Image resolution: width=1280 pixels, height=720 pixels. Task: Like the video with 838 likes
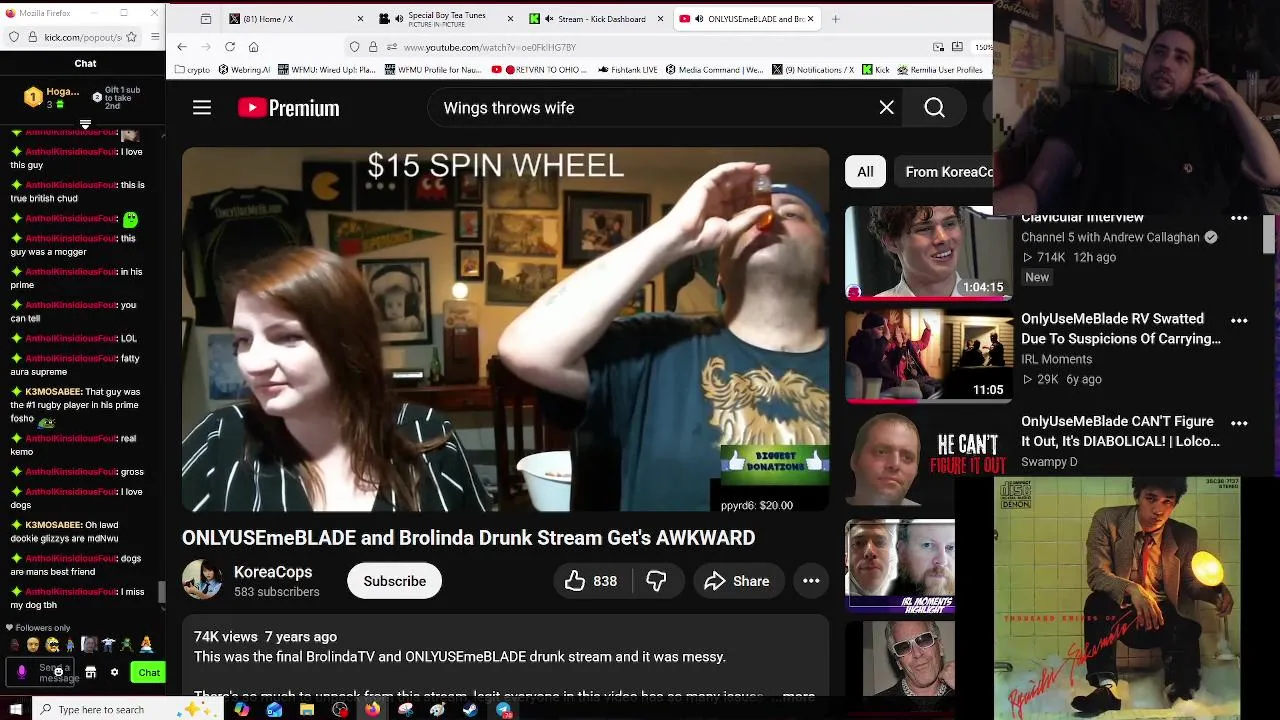click(591, 581)
